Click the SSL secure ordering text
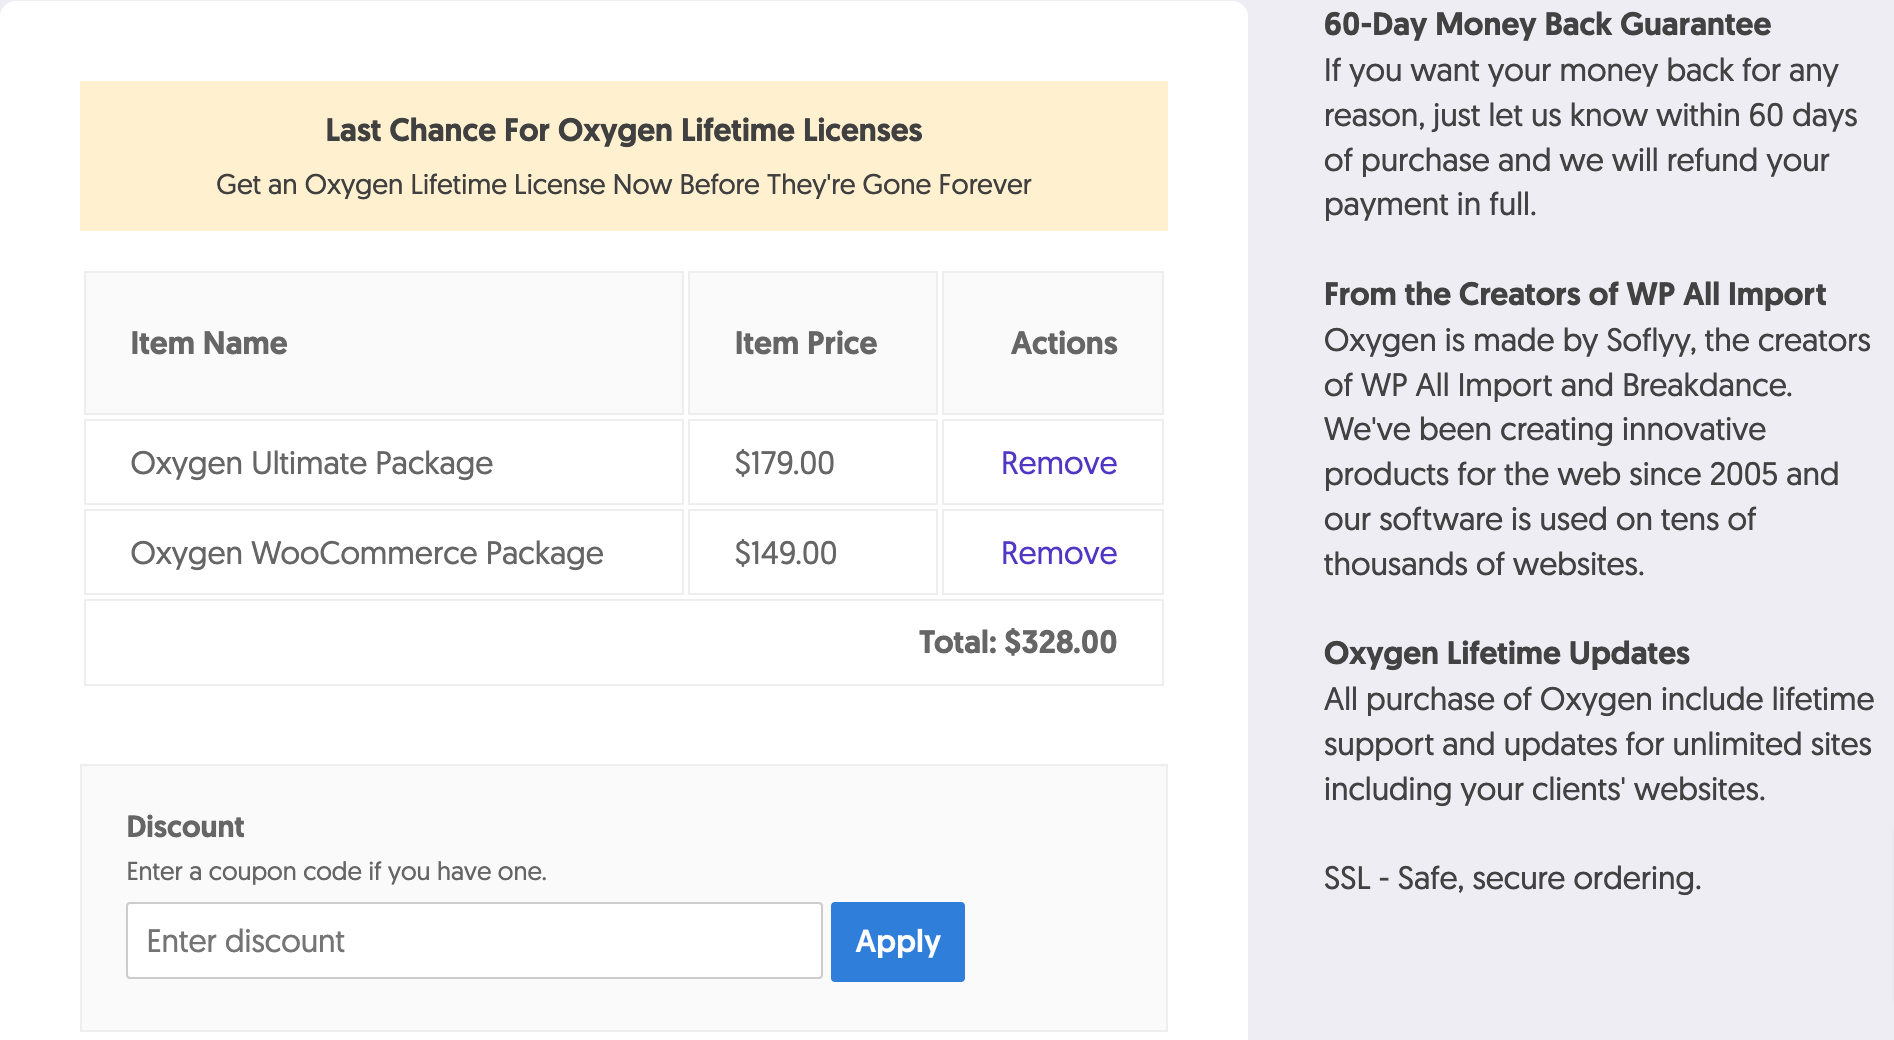This screenshot has height=1040, width=1894. 1512,878
